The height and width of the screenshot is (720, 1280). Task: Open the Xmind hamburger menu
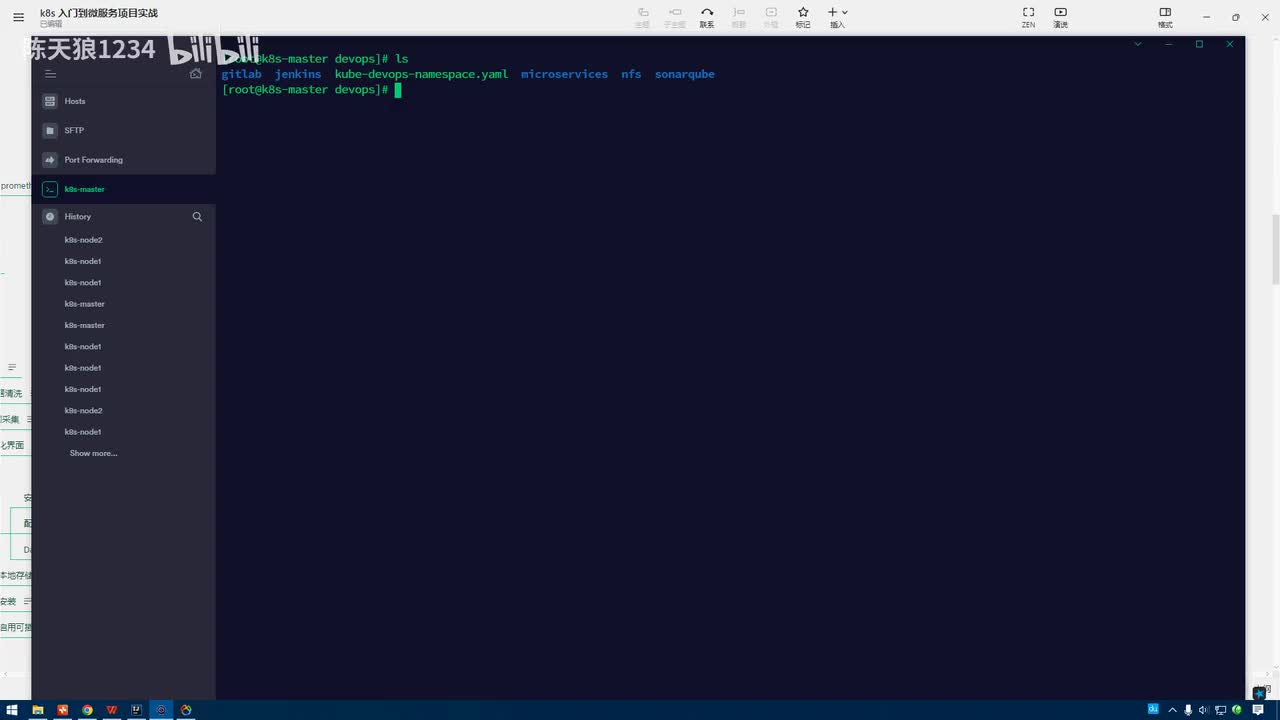[x=18, y=17]
